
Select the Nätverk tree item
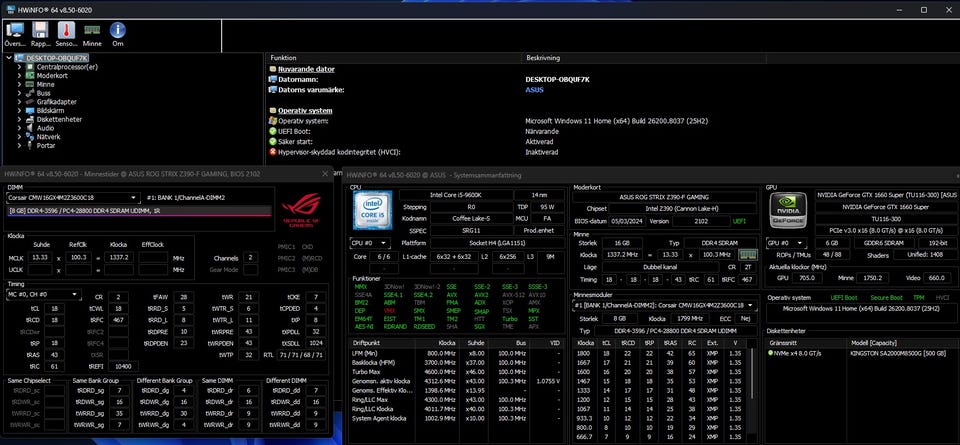[x=48, y=137]
